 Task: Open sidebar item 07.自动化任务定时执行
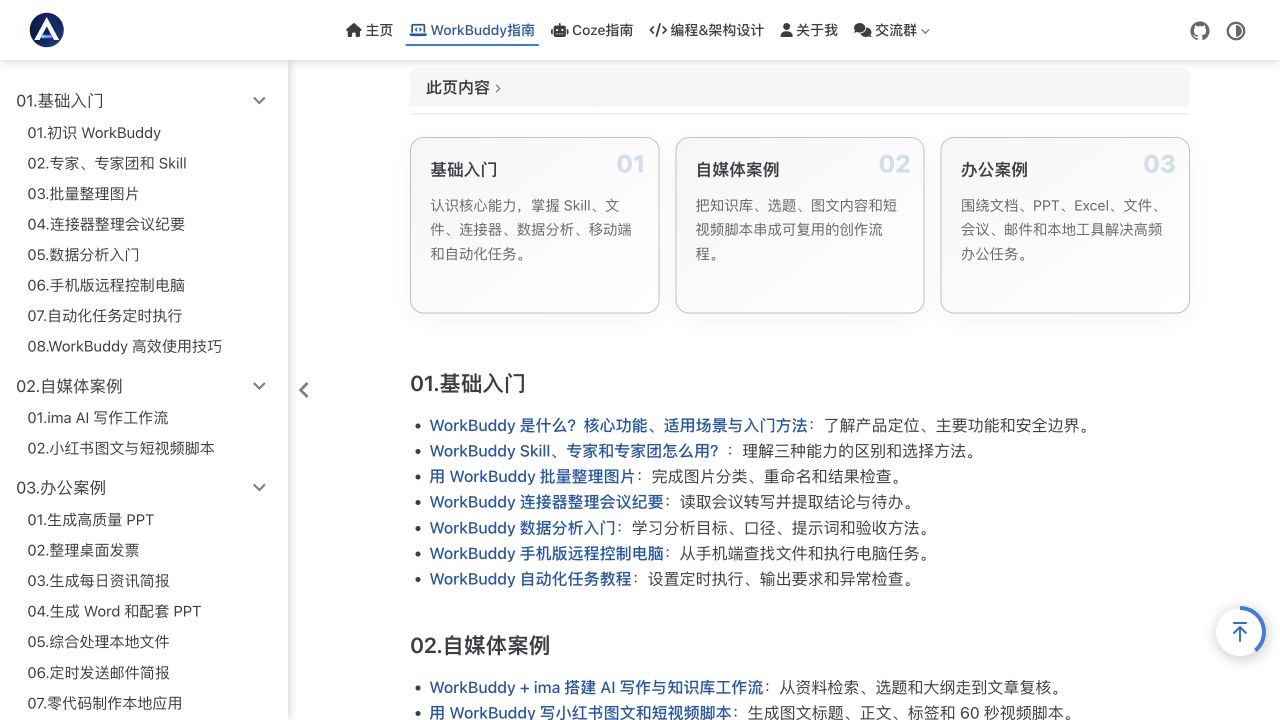(x=105, y=316)
